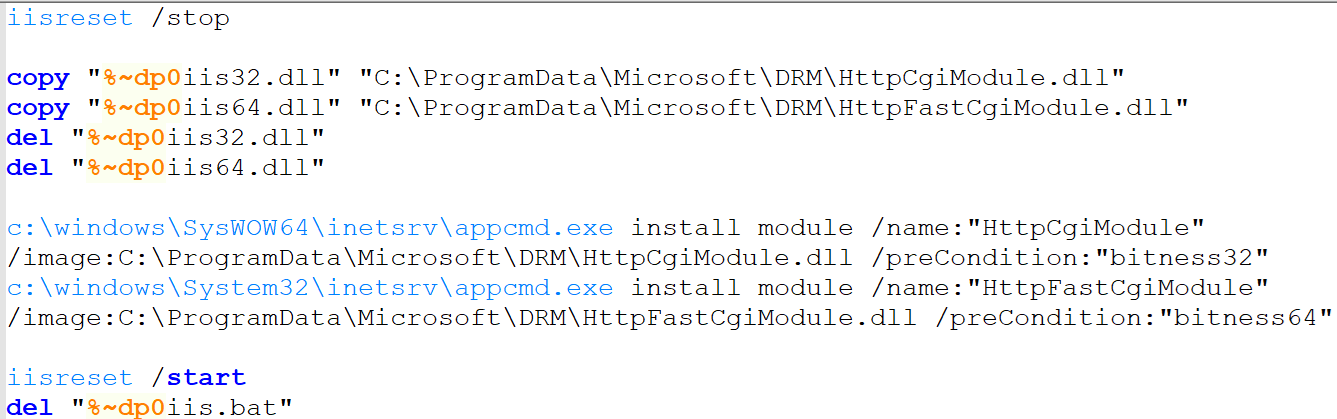
Task: Click the SysWOW64 appcmd.exe path
Action: tap(310, 228)
